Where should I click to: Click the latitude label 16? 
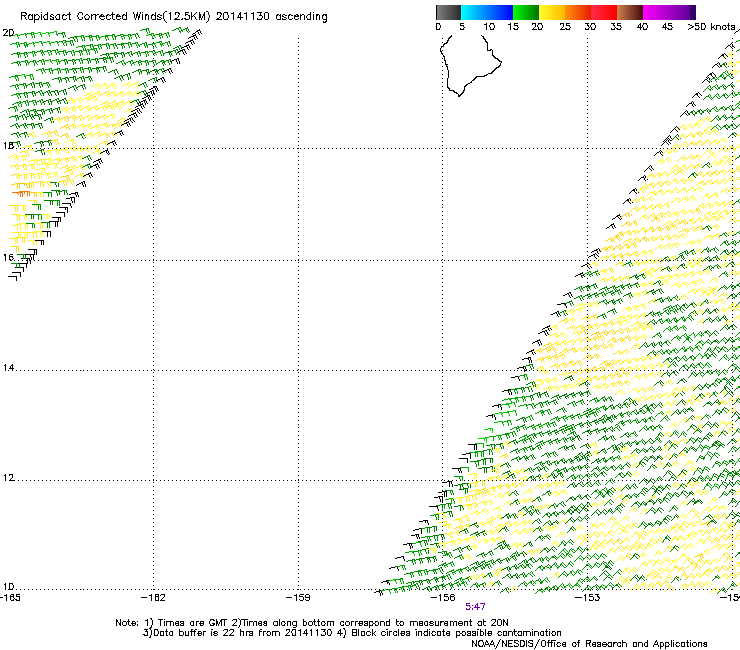click(8, 257)
